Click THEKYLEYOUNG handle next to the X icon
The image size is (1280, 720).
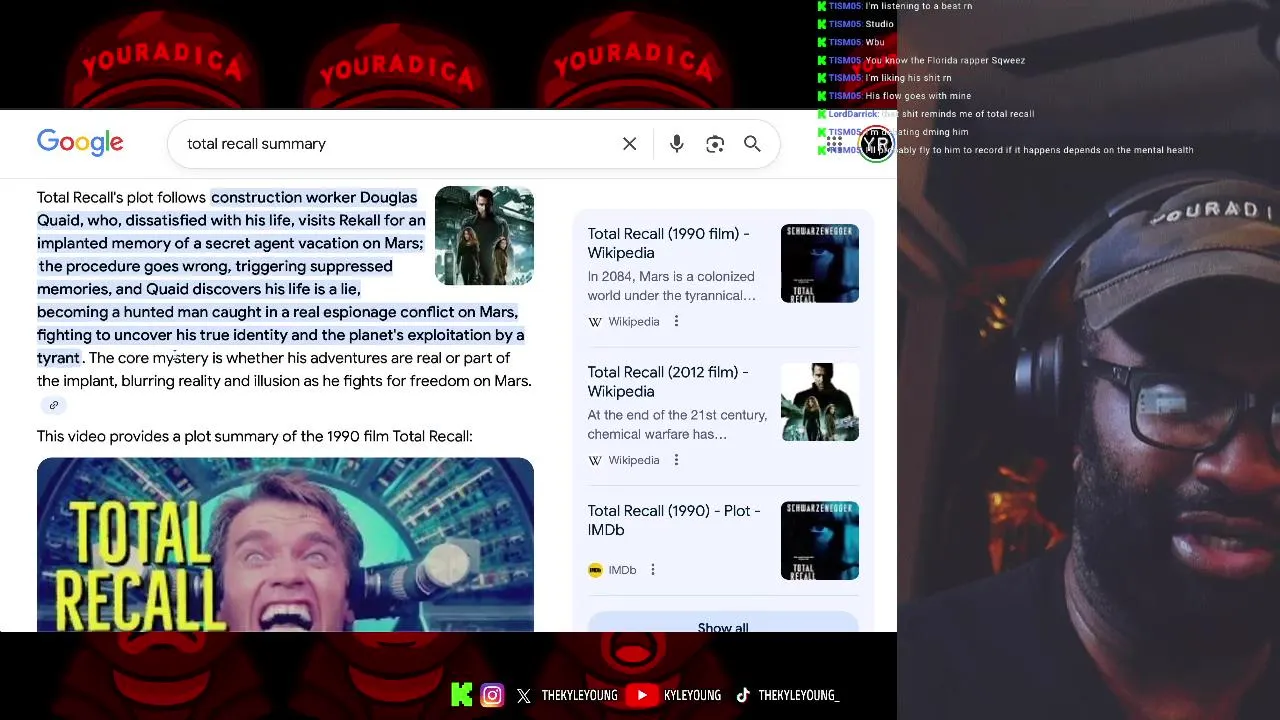tap(579, 696)
